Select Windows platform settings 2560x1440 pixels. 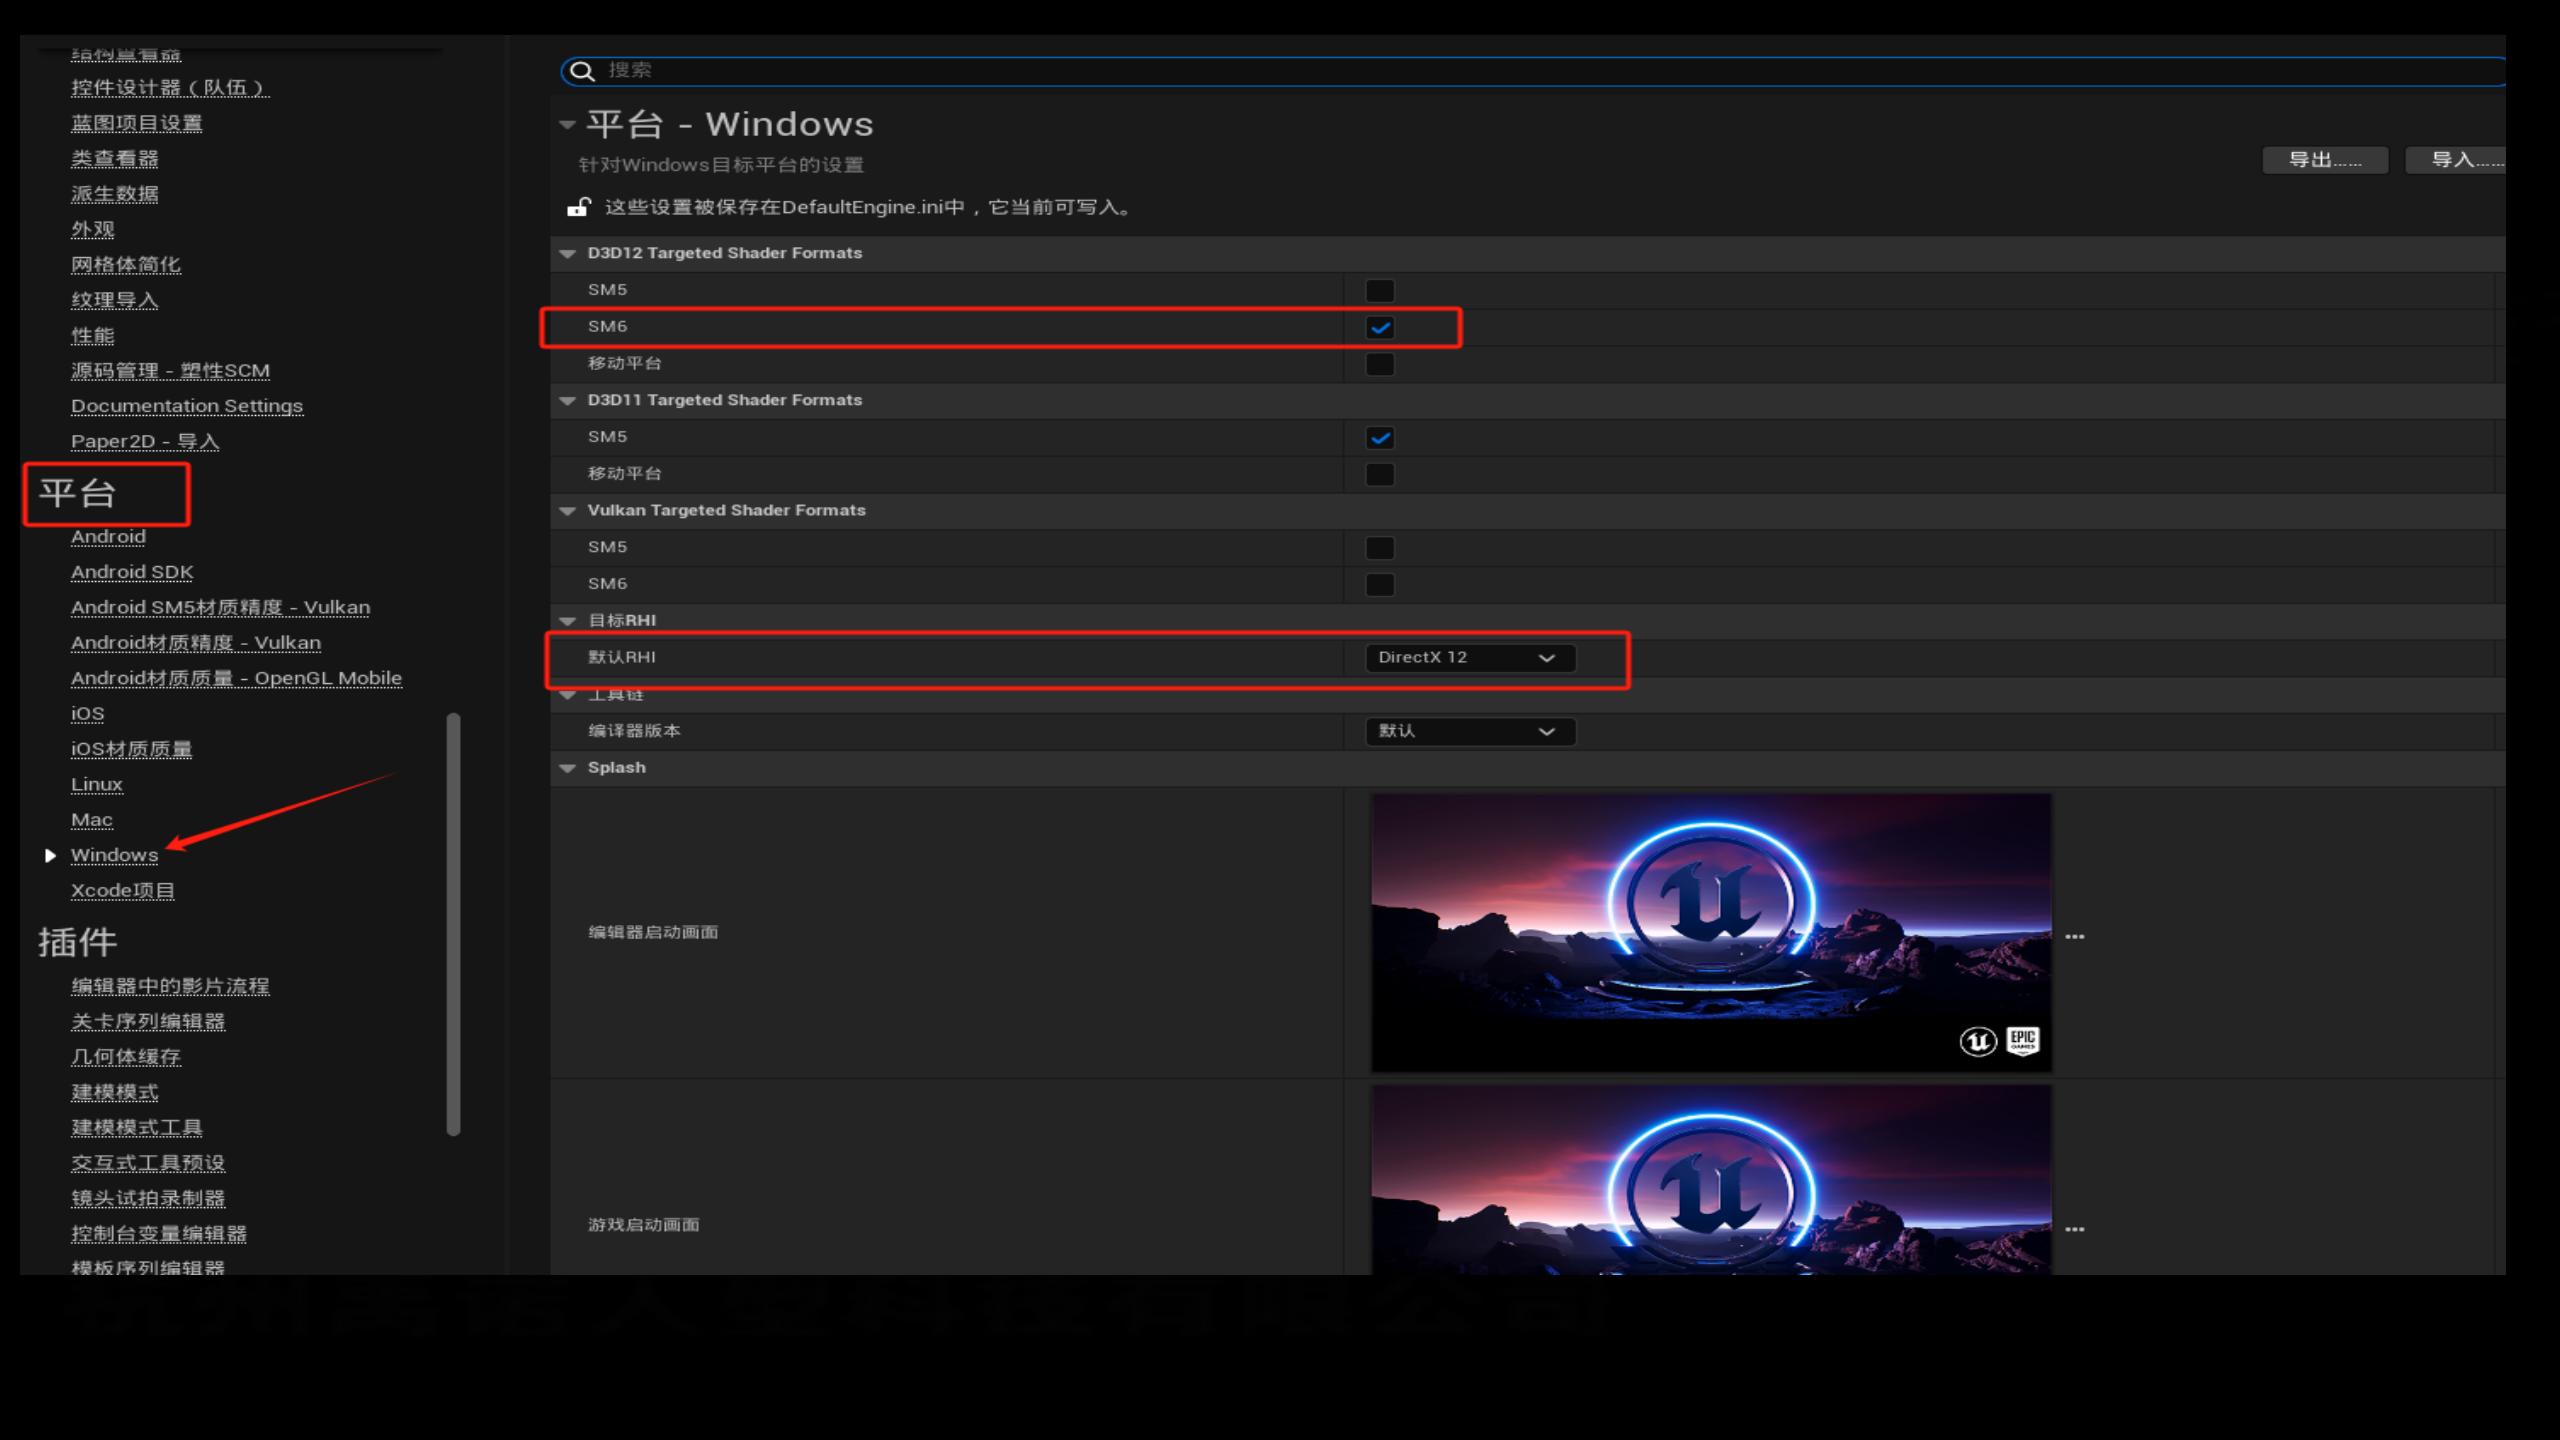pyautogui.click(x=114, y=855)
